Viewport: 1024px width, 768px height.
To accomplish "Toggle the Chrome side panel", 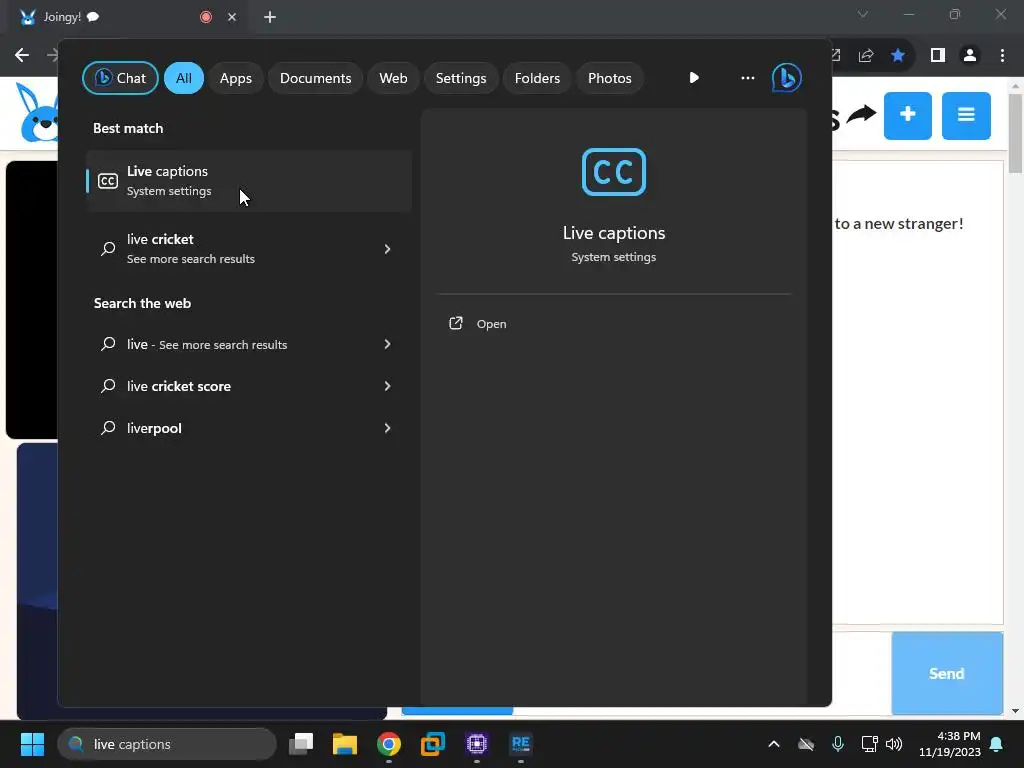I will click(x=938, y=56).
